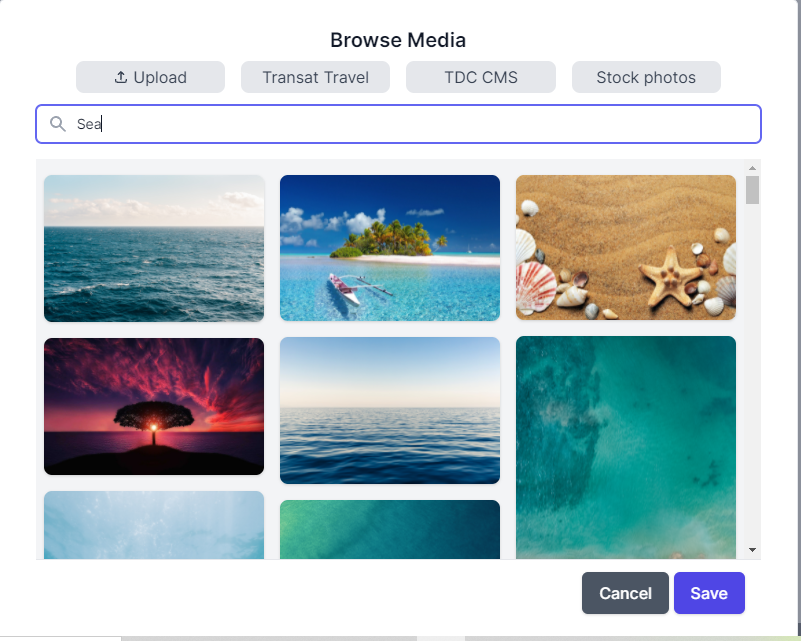Choose the tropical island with boat image

click(389, 248)
